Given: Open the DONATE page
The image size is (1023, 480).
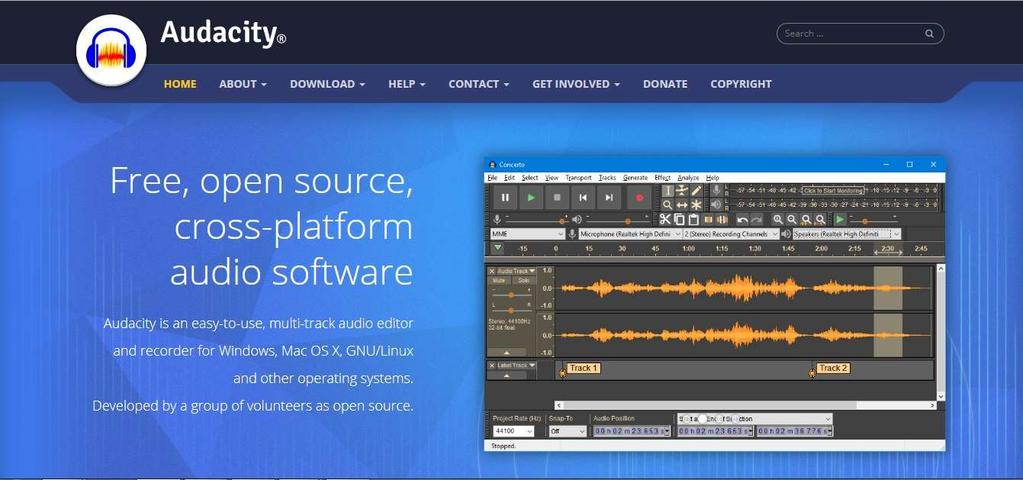Looking at the screenshot, I should 665,84.
